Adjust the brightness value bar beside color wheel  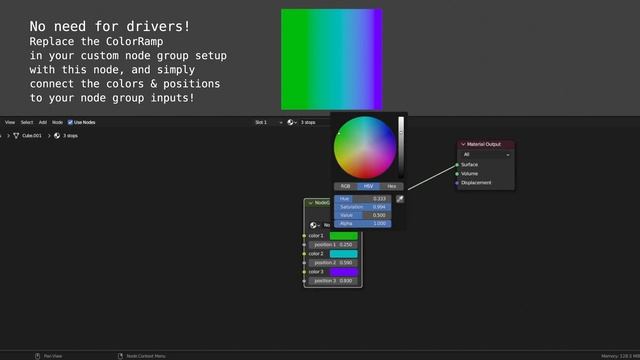(x=401, y=147)
